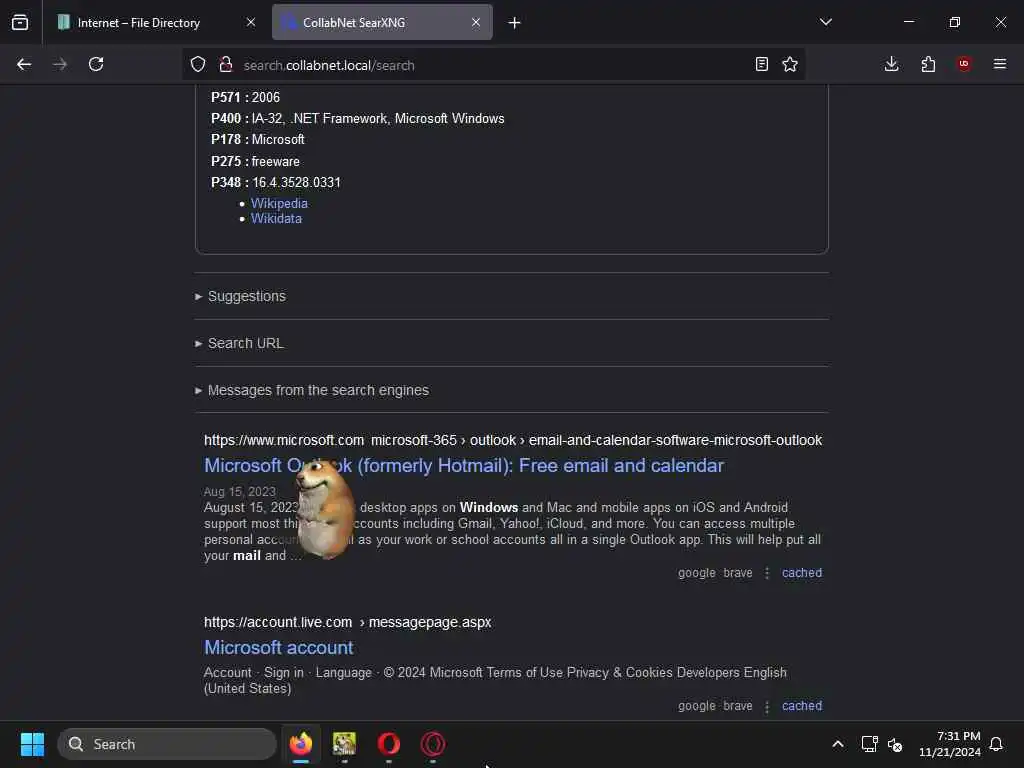List all tabs dropdown arrow
1024x768 pixels.
coord(825,22)
